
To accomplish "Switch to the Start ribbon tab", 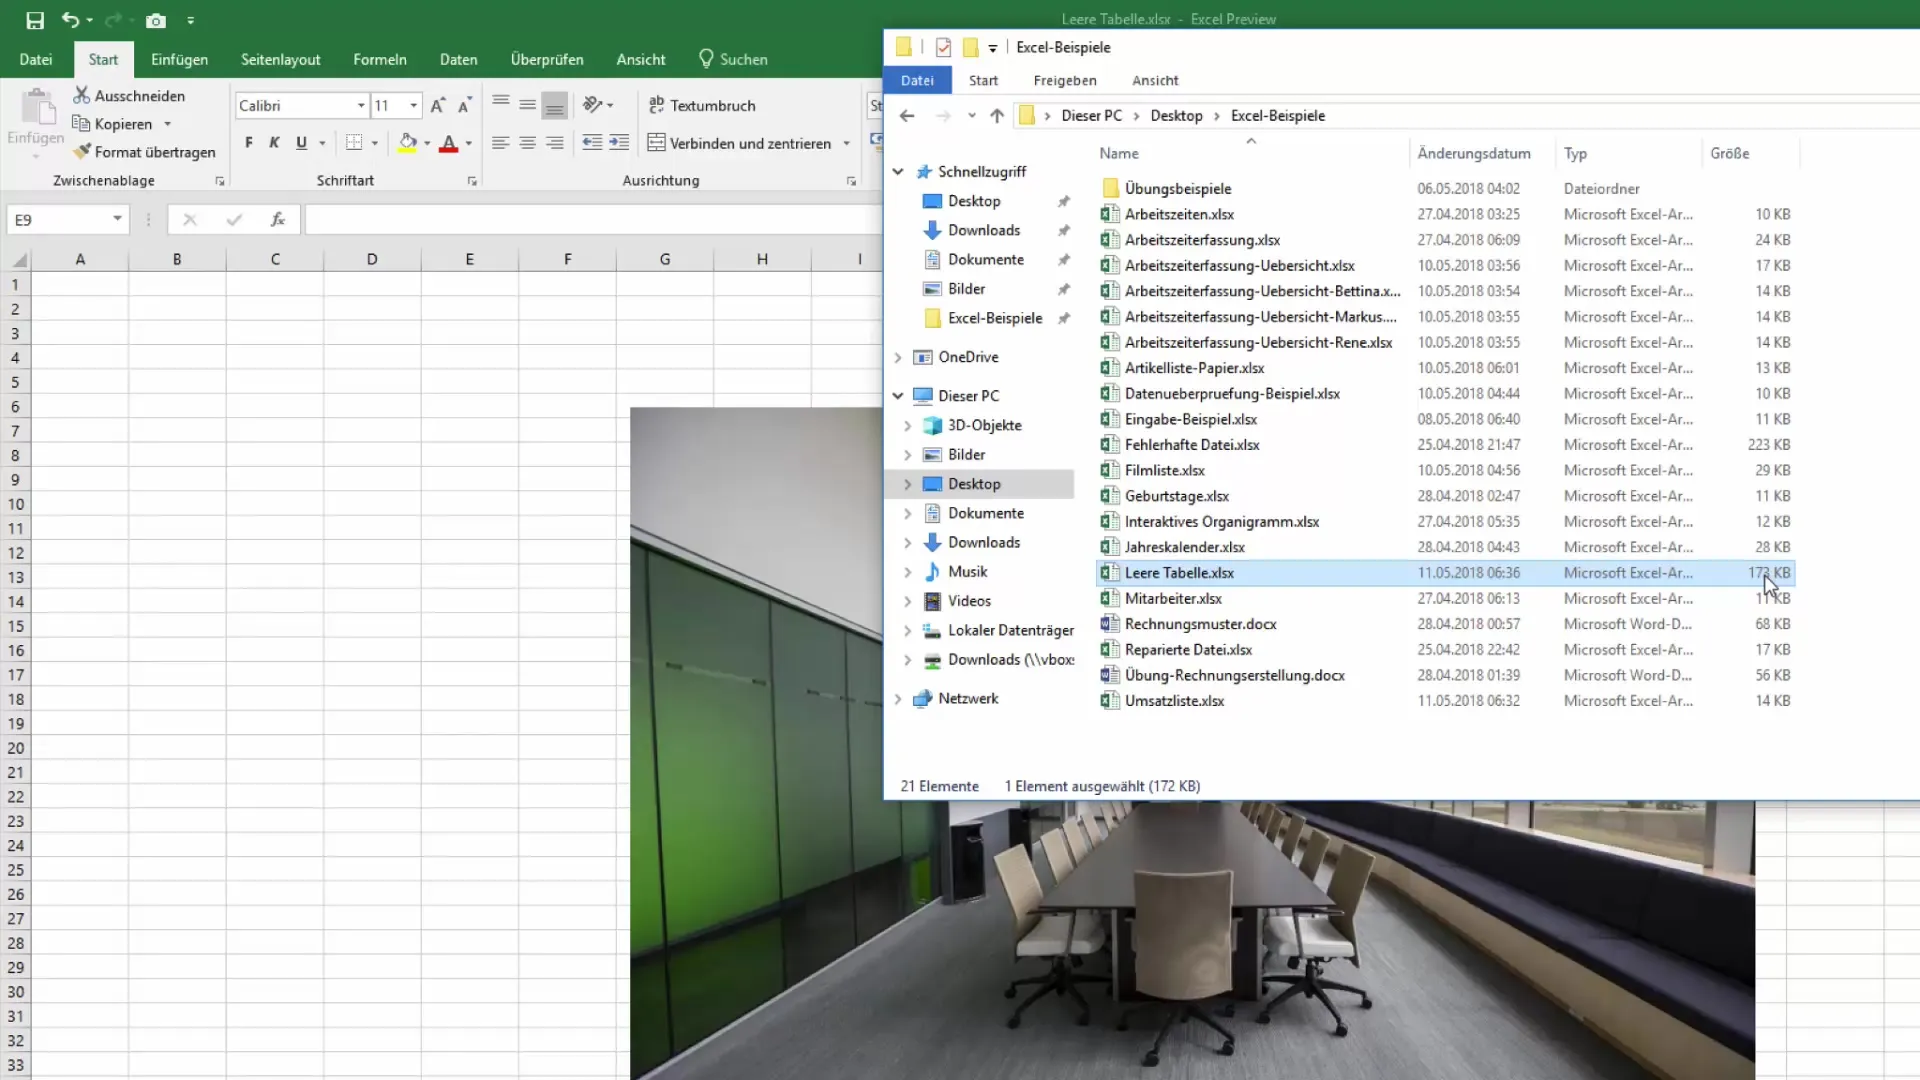I will coord(103,58).
